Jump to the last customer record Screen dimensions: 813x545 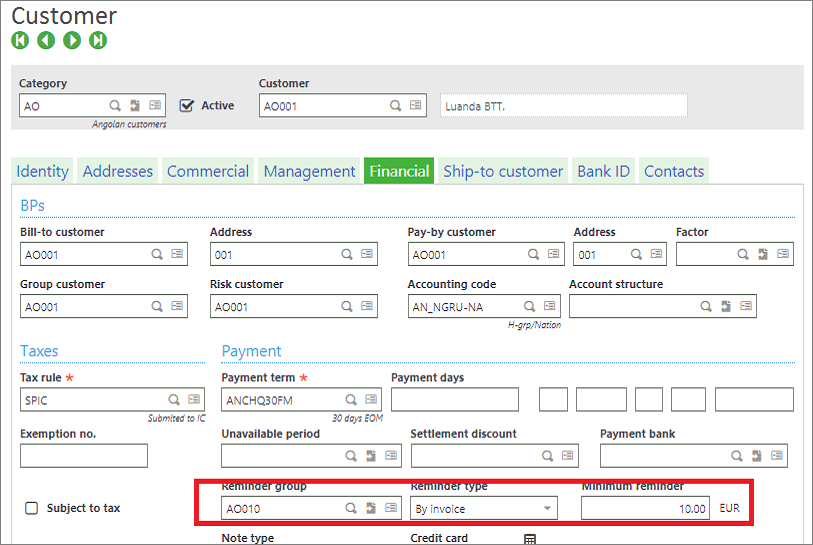point(98,40)
